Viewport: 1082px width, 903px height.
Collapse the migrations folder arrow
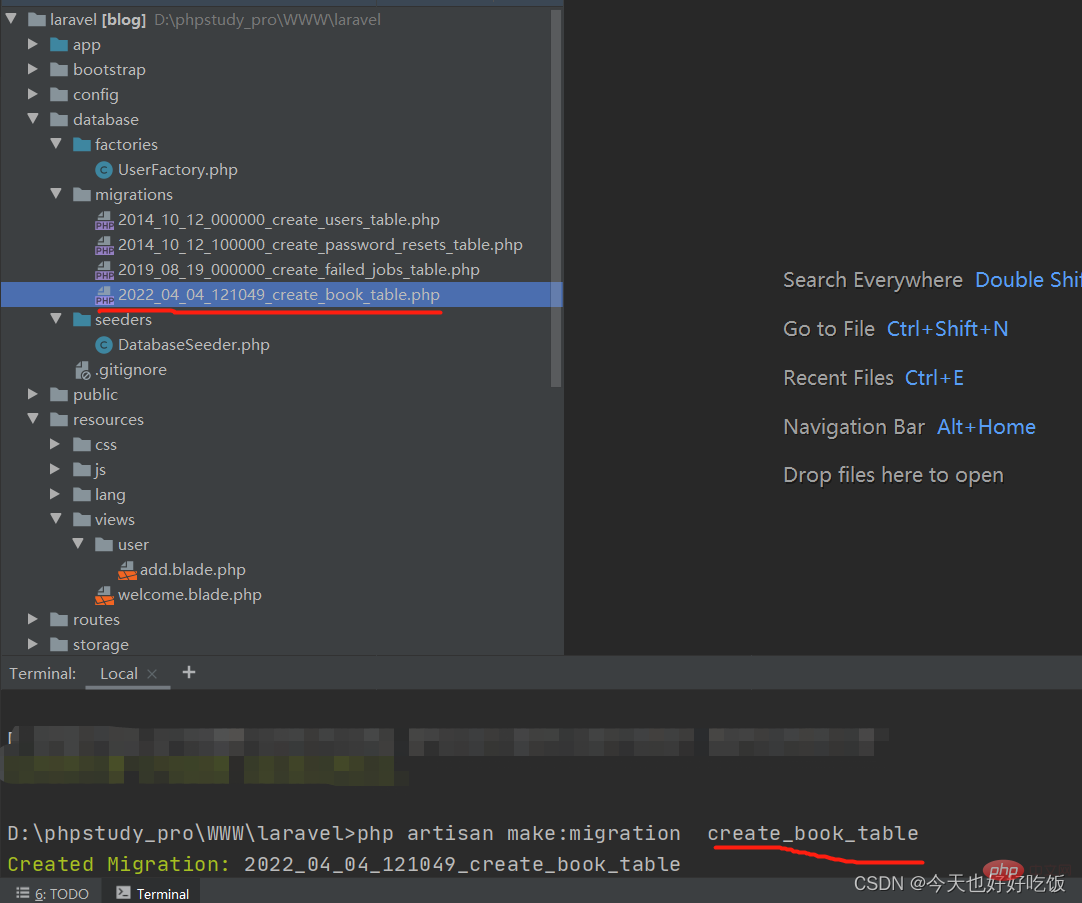pyautogui.click(x=56, y=194)
